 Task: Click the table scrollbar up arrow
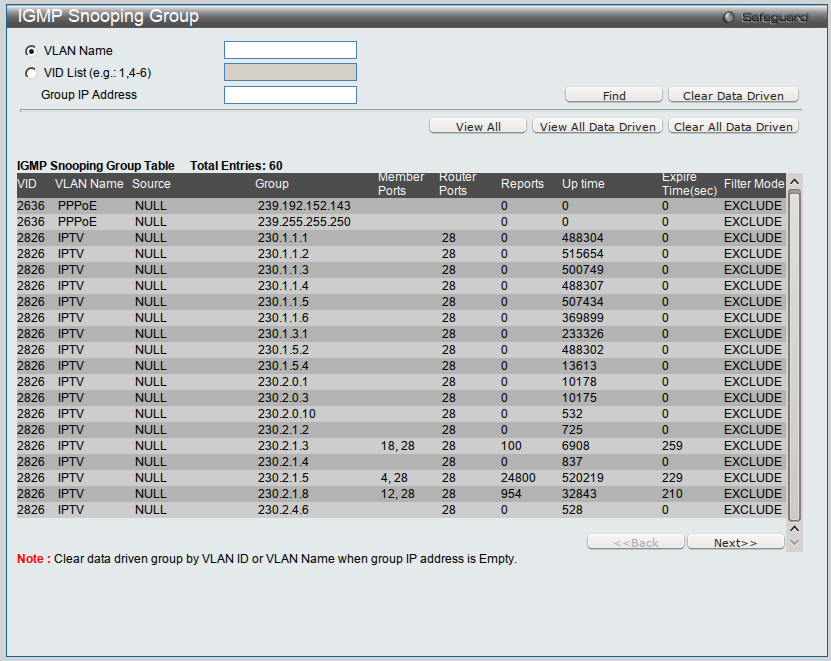pos(795,182)
